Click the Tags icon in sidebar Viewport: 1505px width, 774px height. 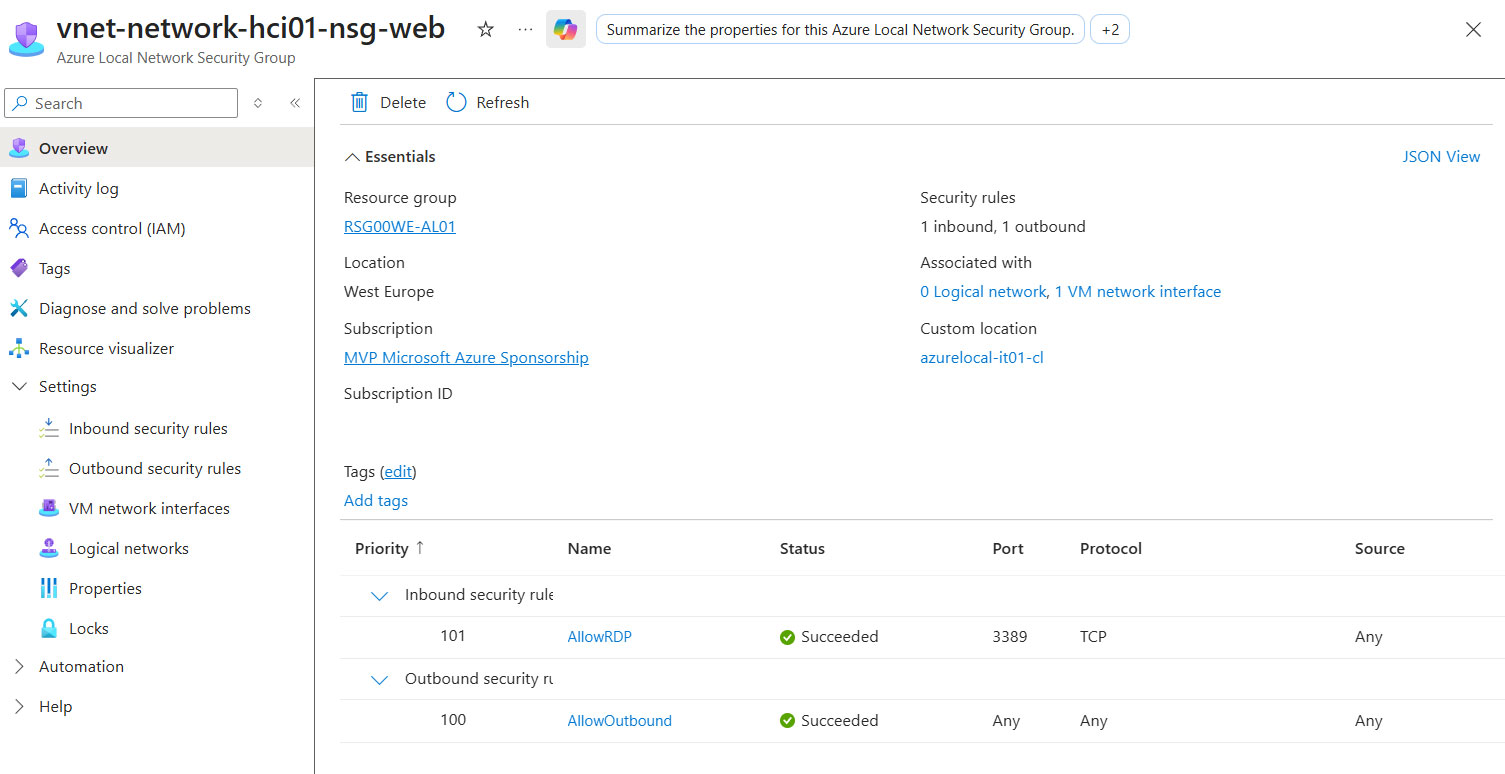[x=19, y=268]
